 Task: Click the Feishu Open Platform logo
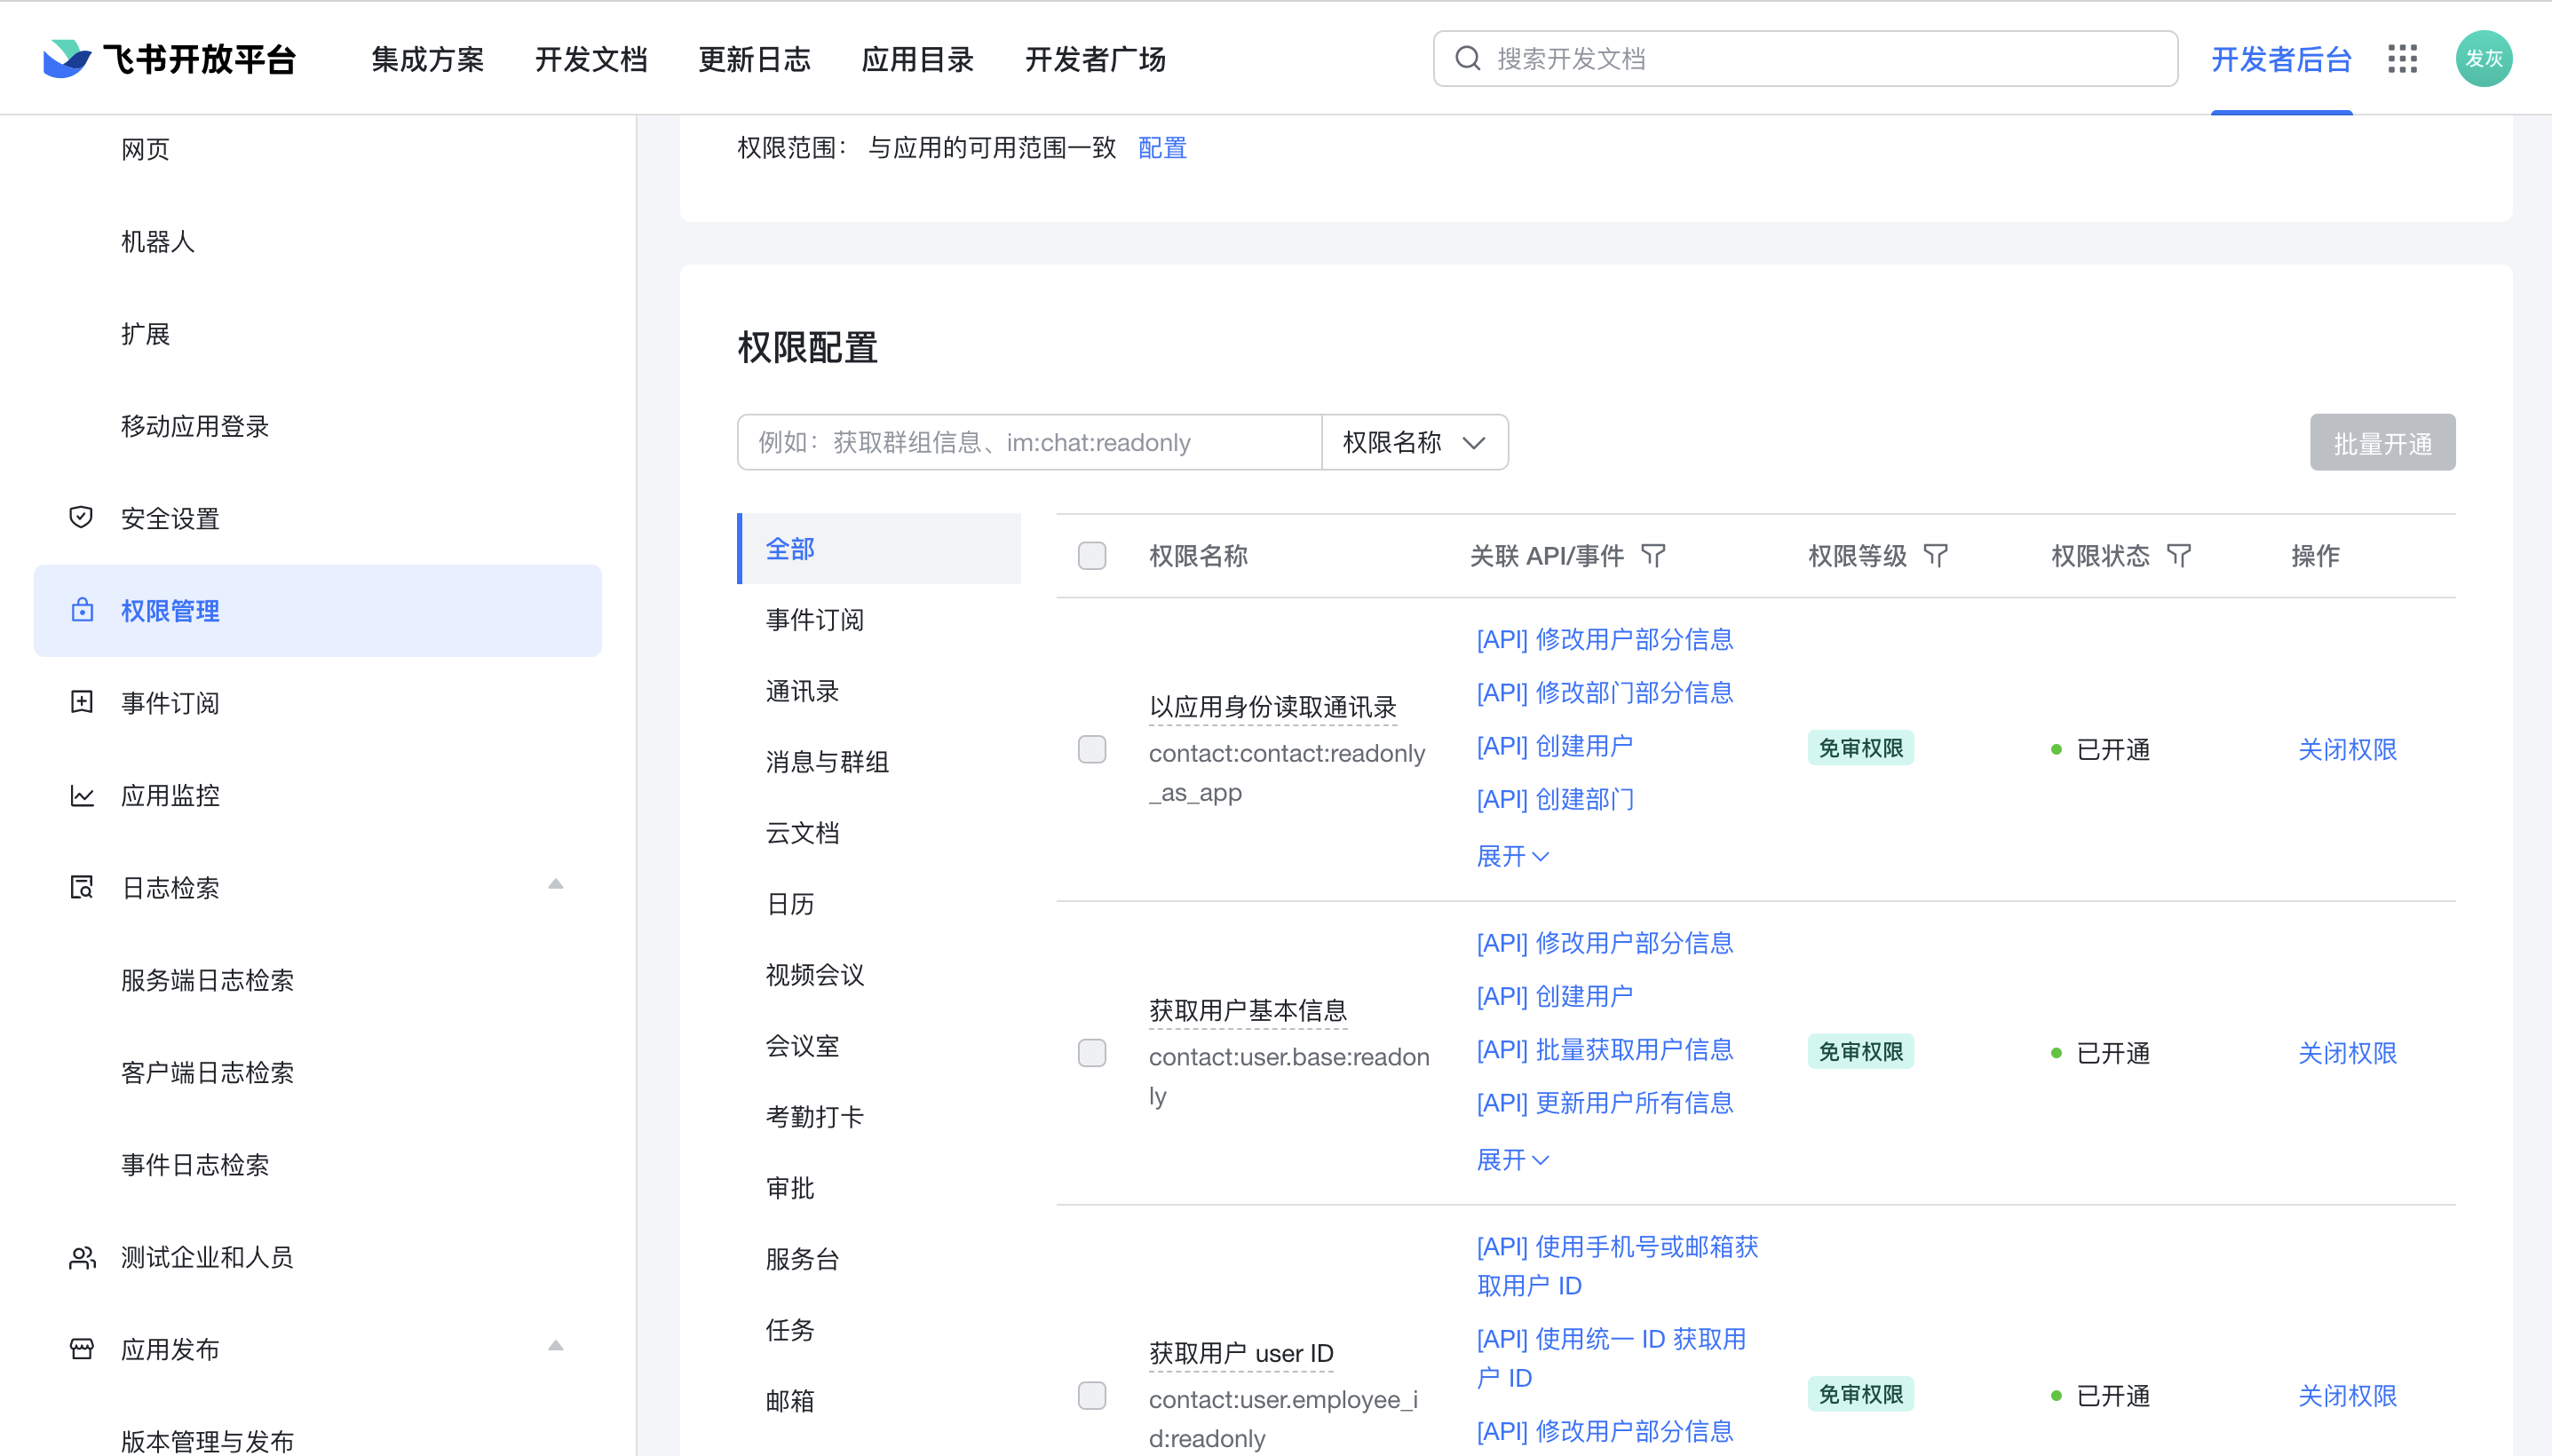(170, 59)
